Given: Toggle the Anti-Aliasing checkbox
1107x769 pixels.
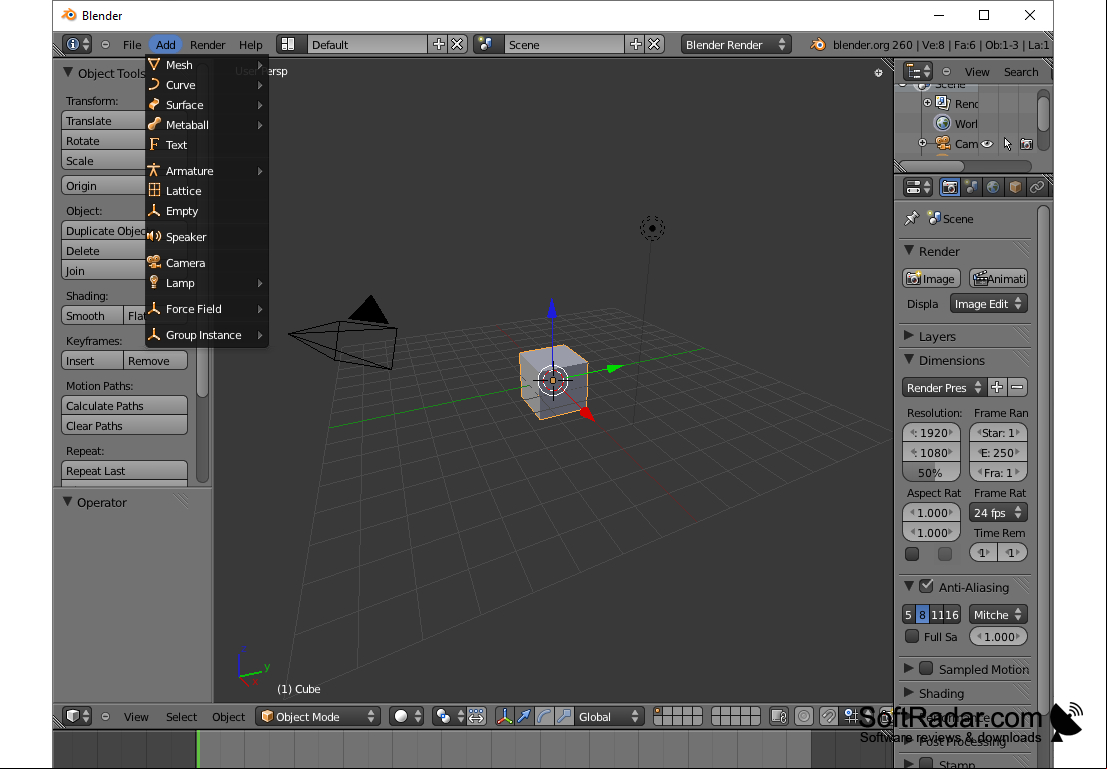Looking at the screenshot, I should (x=926, y=586).
